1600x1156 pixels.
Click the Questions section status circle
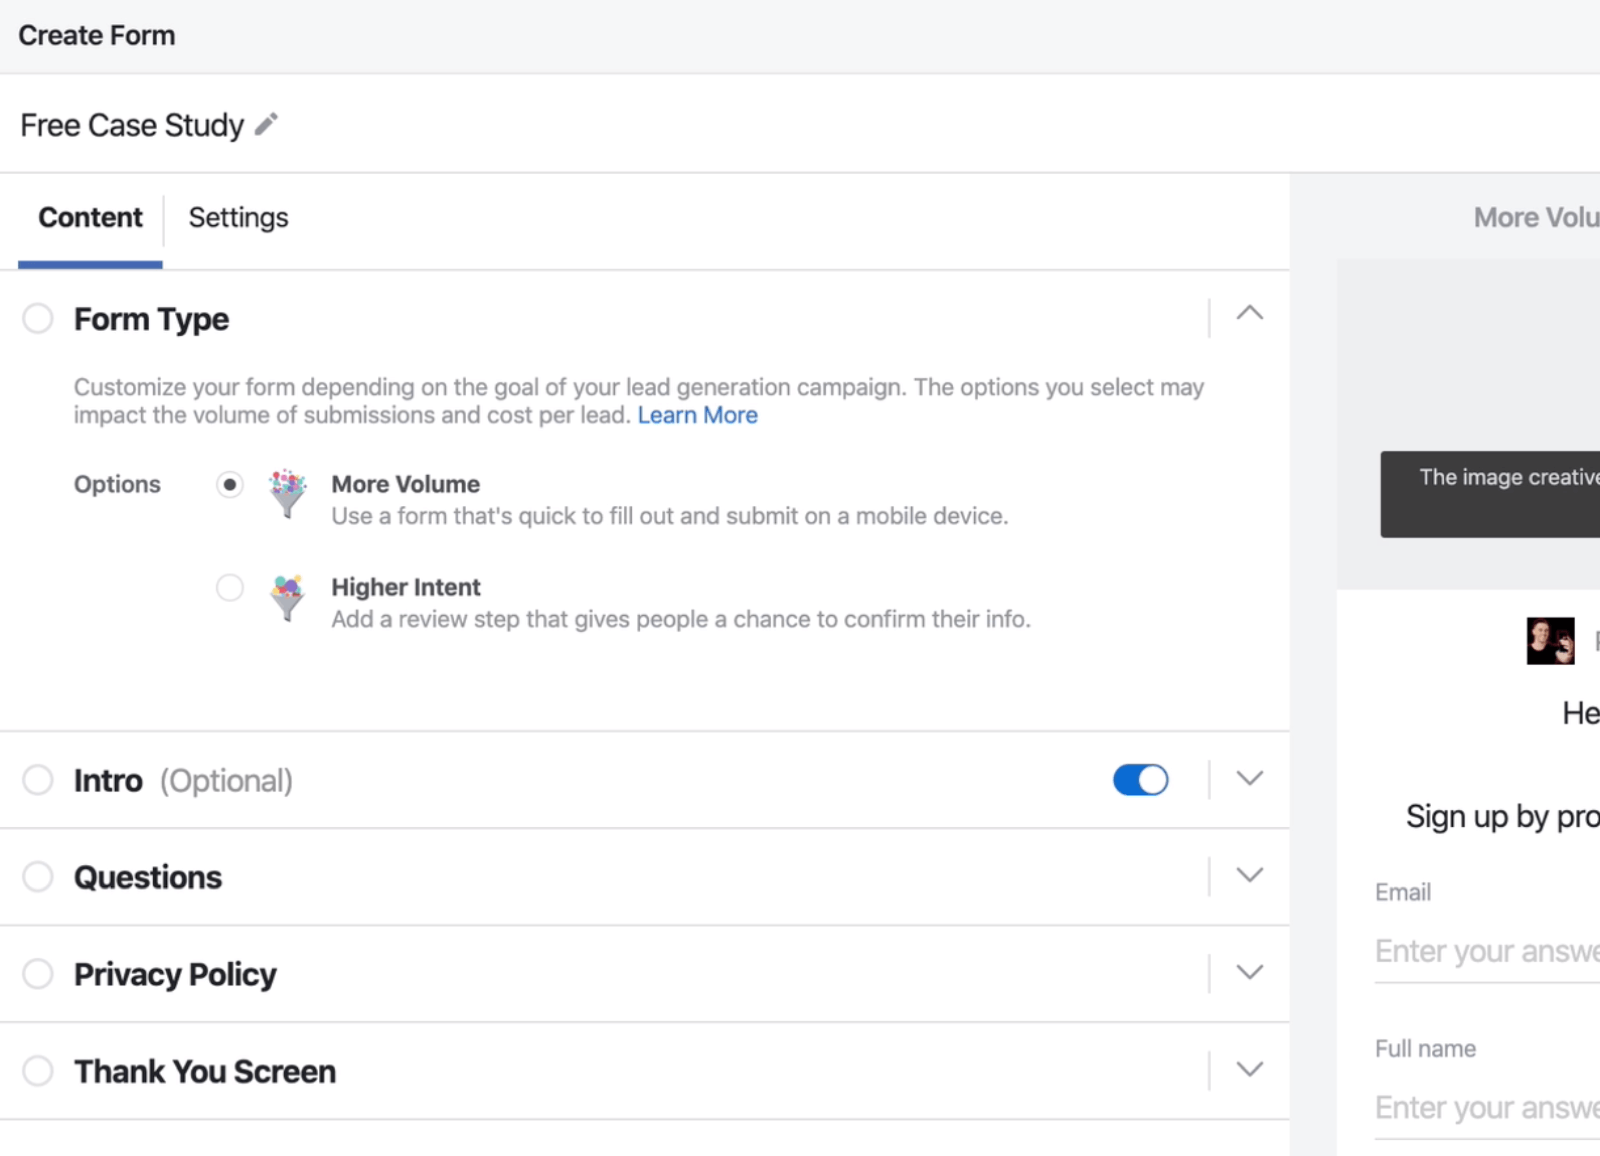pyautogui.click(x=38, y=877)
